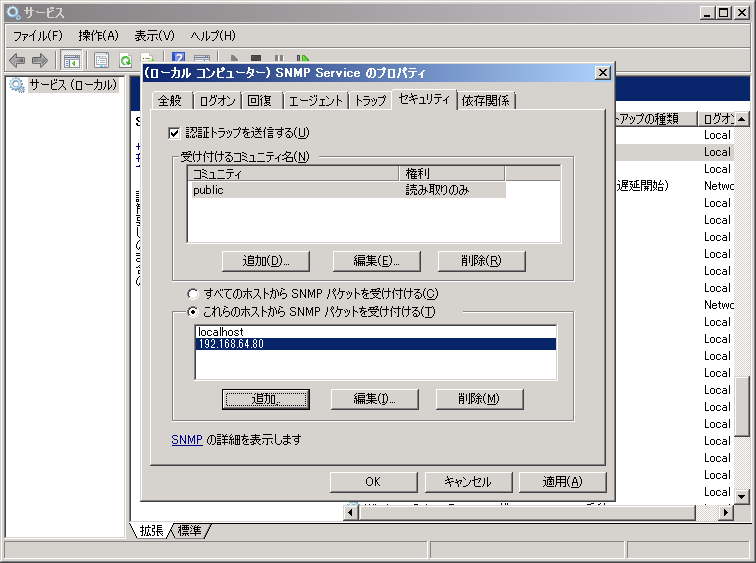Select サービス (ローカル) tree node
756x563 pixels.
(73, 85)
